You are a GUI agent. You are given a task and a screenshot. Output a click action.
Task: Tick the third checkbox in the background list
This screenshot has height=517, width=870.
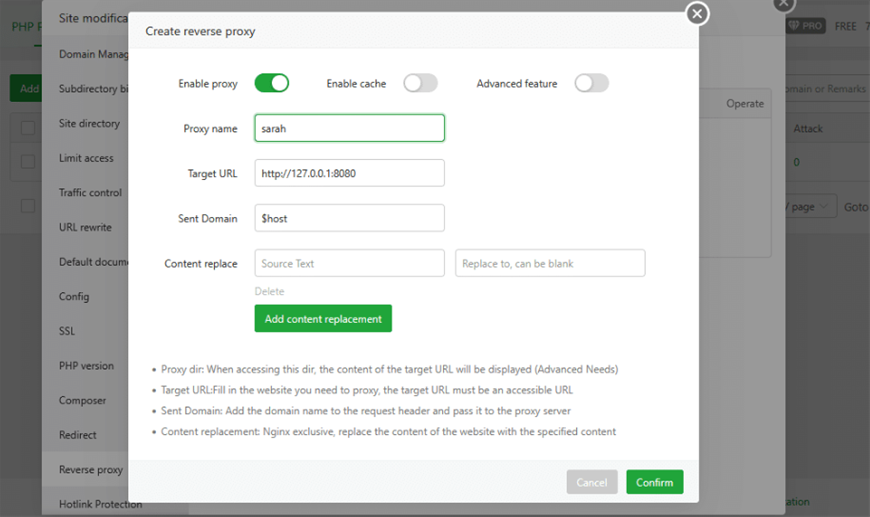click(28, 206)
